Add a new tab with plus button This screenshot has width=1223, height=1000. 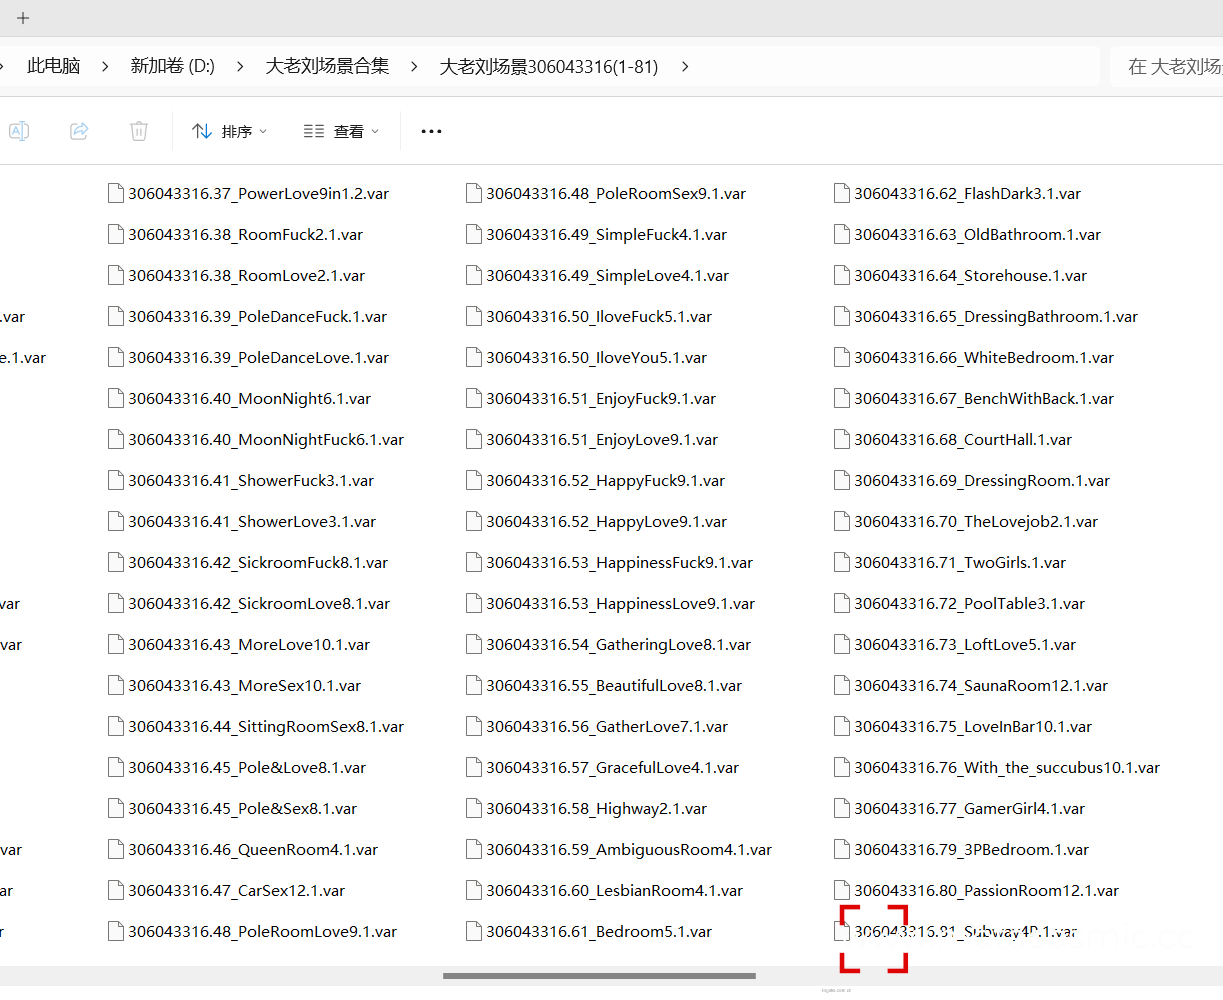(x=23, y=18)
